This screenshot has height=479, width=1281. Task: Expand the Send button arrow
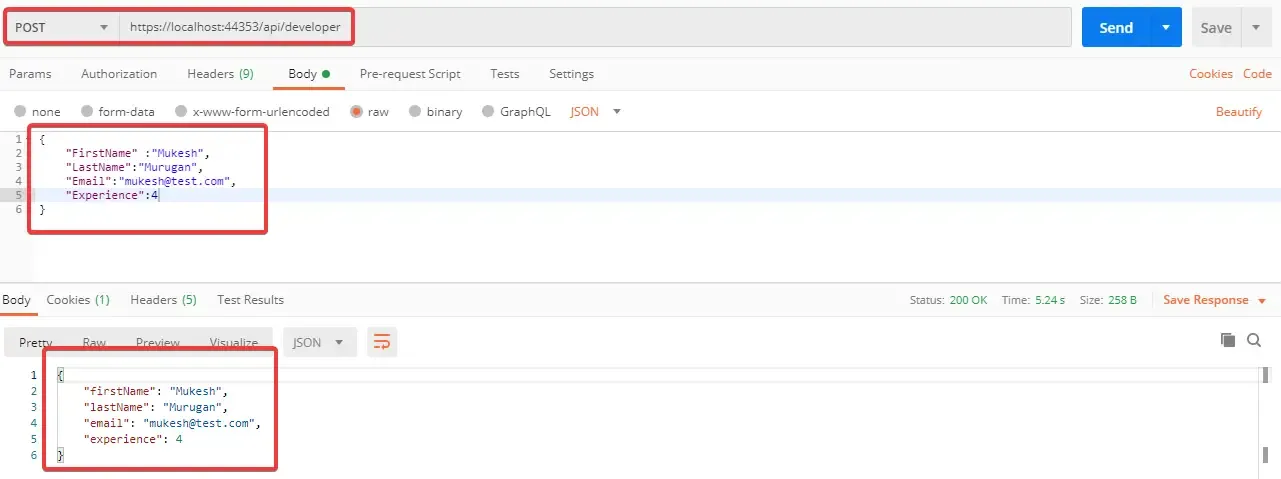coord(1166,28)
